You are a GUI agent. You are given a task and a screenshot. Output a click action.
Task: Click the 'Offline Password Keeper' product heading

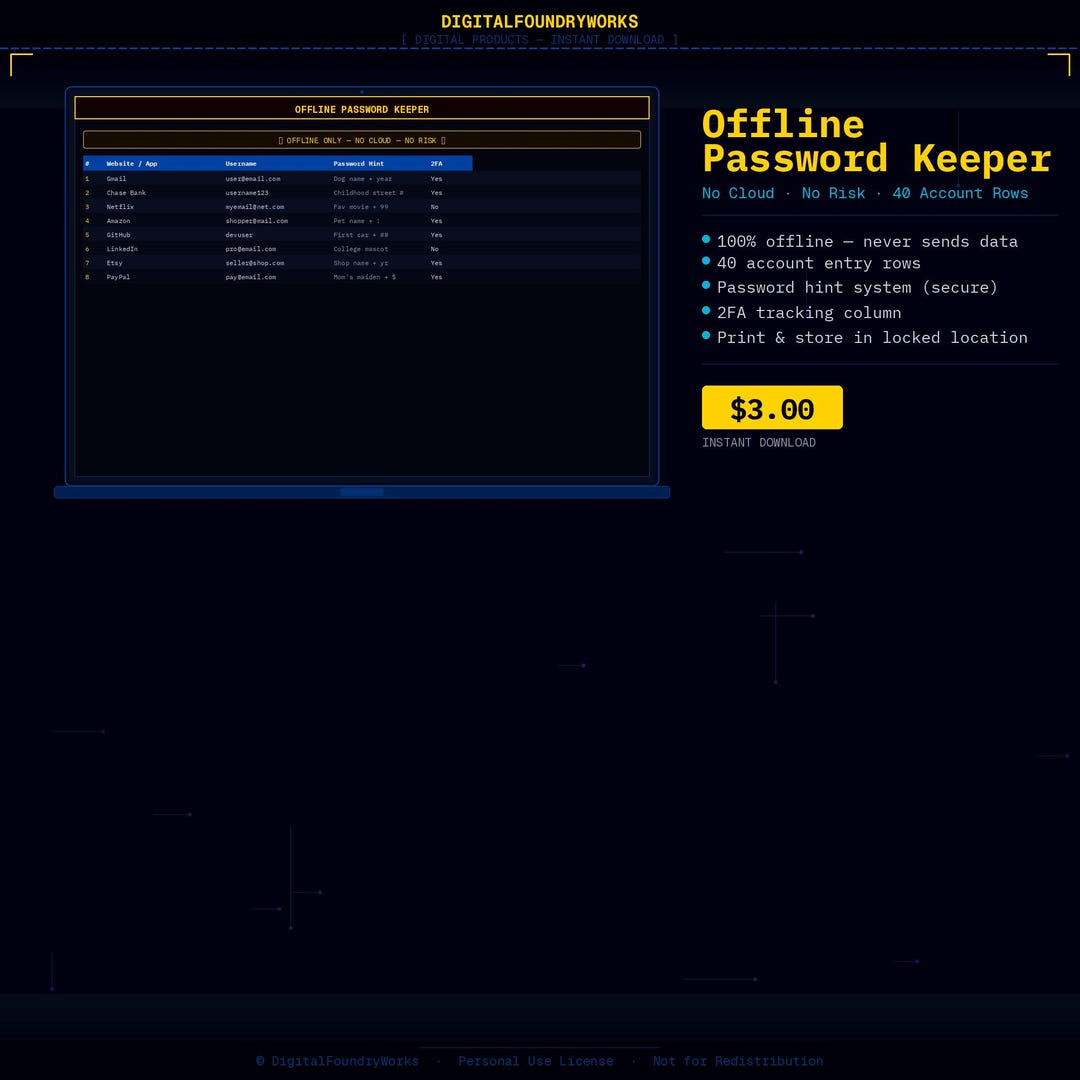click(876, 141)
